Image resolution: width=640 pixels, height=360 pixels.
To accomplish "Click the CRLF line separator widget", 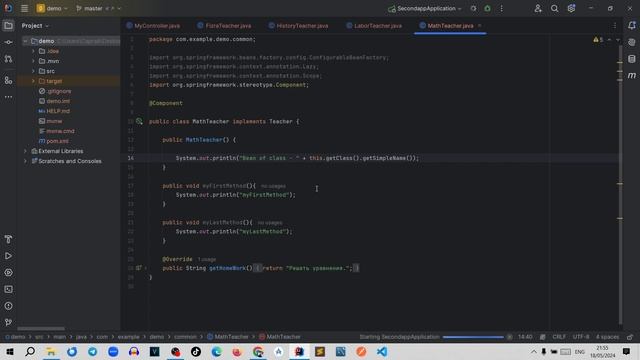I will tap(559, 337).
